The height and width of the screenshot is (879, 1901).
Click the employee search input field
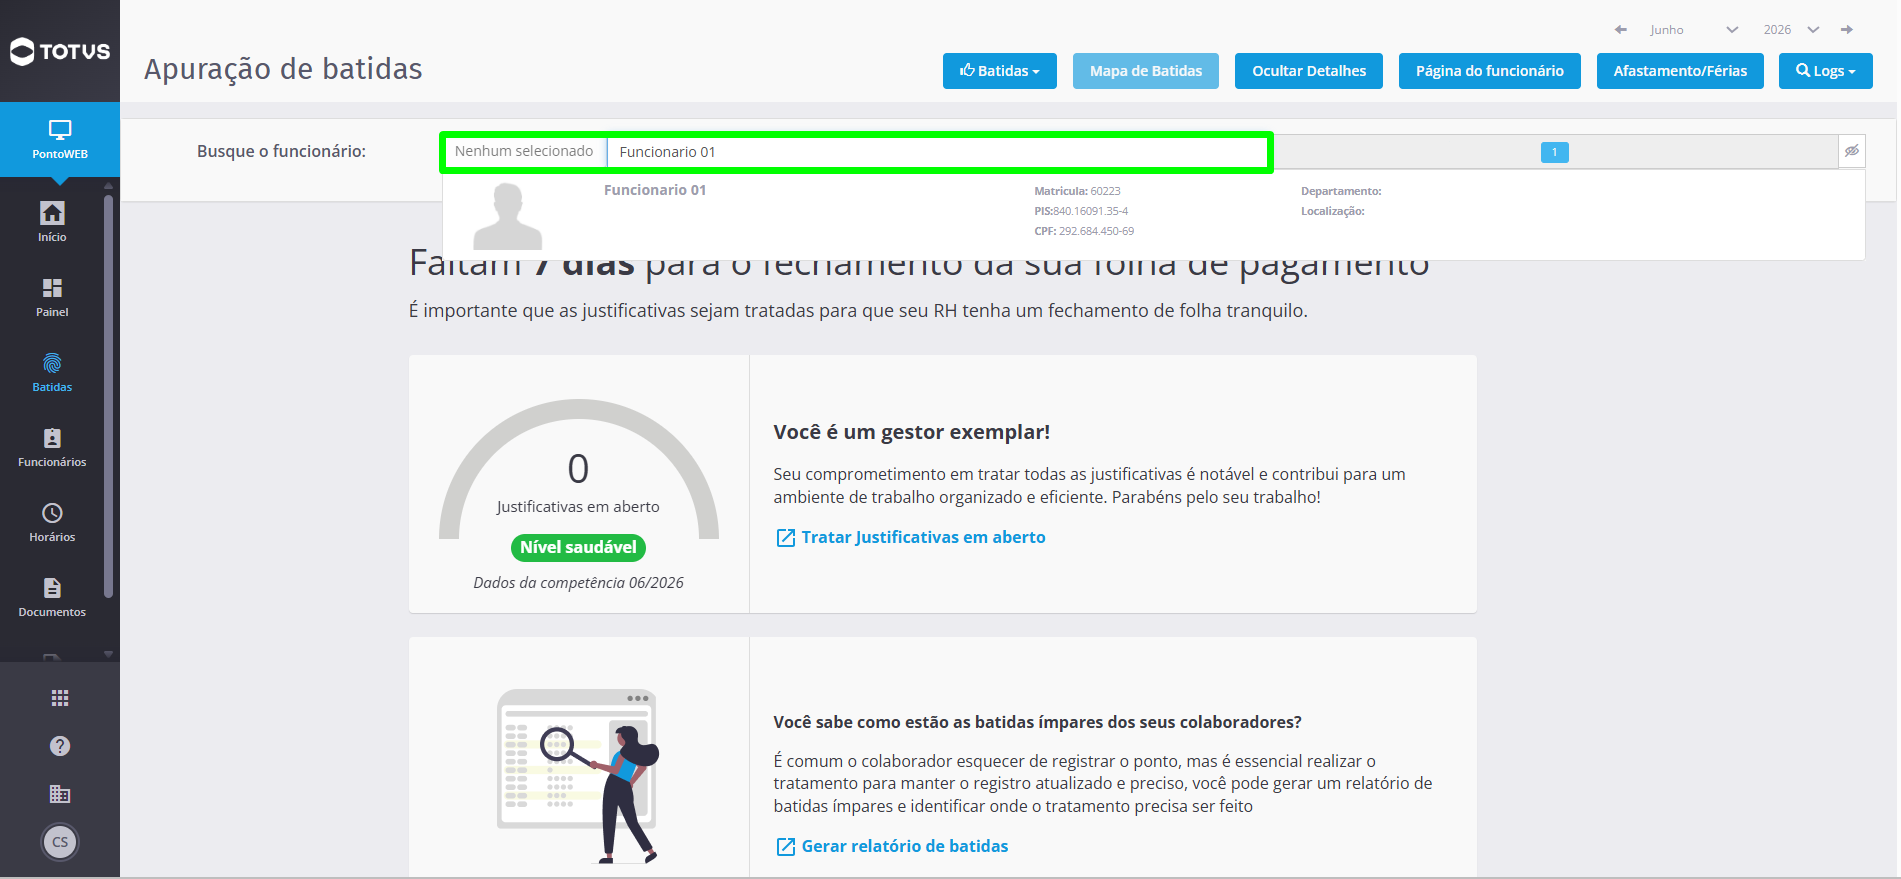coord(938,152)
